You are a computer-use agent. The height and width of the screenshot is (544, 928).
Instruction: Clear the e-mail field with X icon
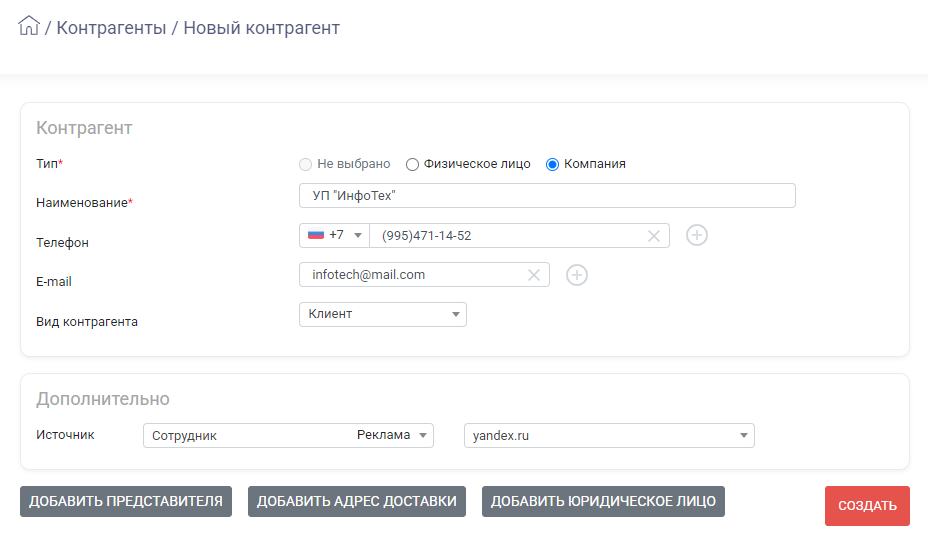(533, 275)
